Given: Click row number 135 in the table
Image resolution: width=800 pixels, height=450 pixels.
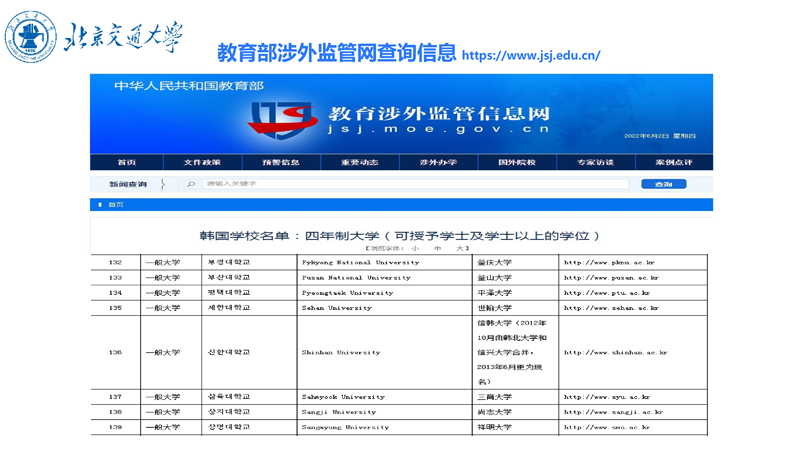Looking at the screenshot, I should (115, 308).
